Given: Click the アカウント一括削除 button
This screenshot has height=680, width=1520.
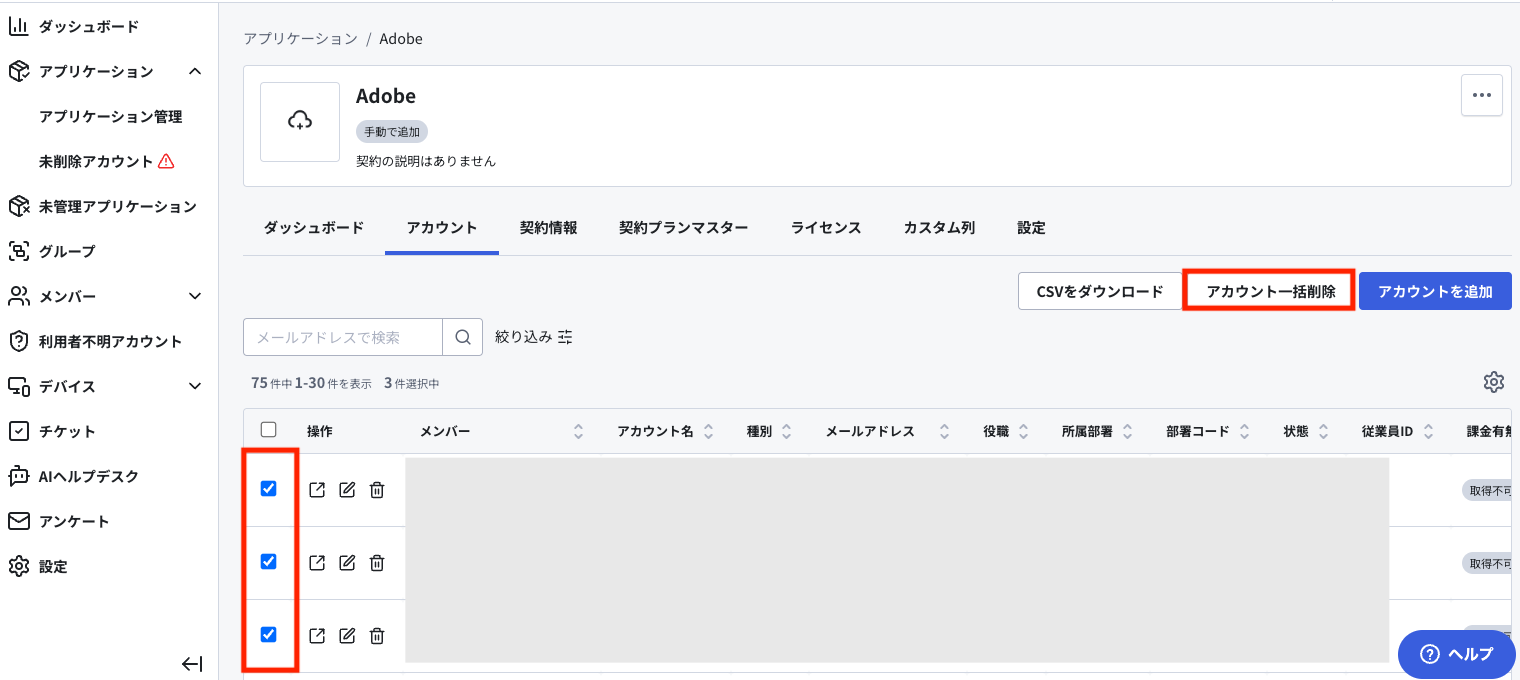Looking at the screenshot, I should click(1270, 291).
